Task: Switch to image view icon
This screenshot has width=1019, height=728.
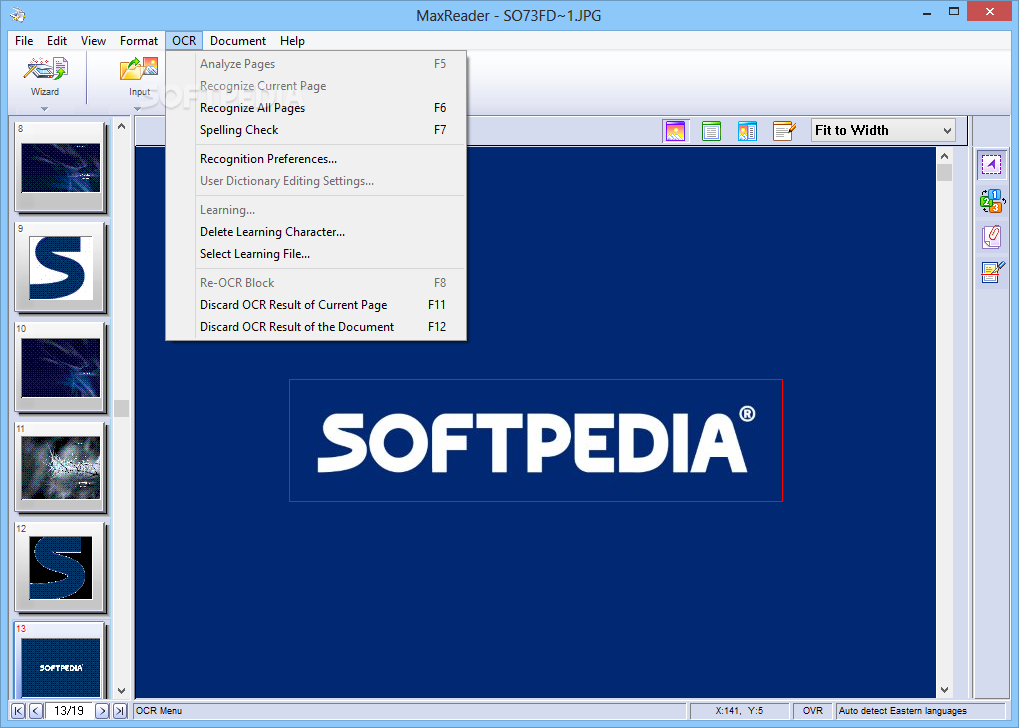Action: (x=676, y=131)
